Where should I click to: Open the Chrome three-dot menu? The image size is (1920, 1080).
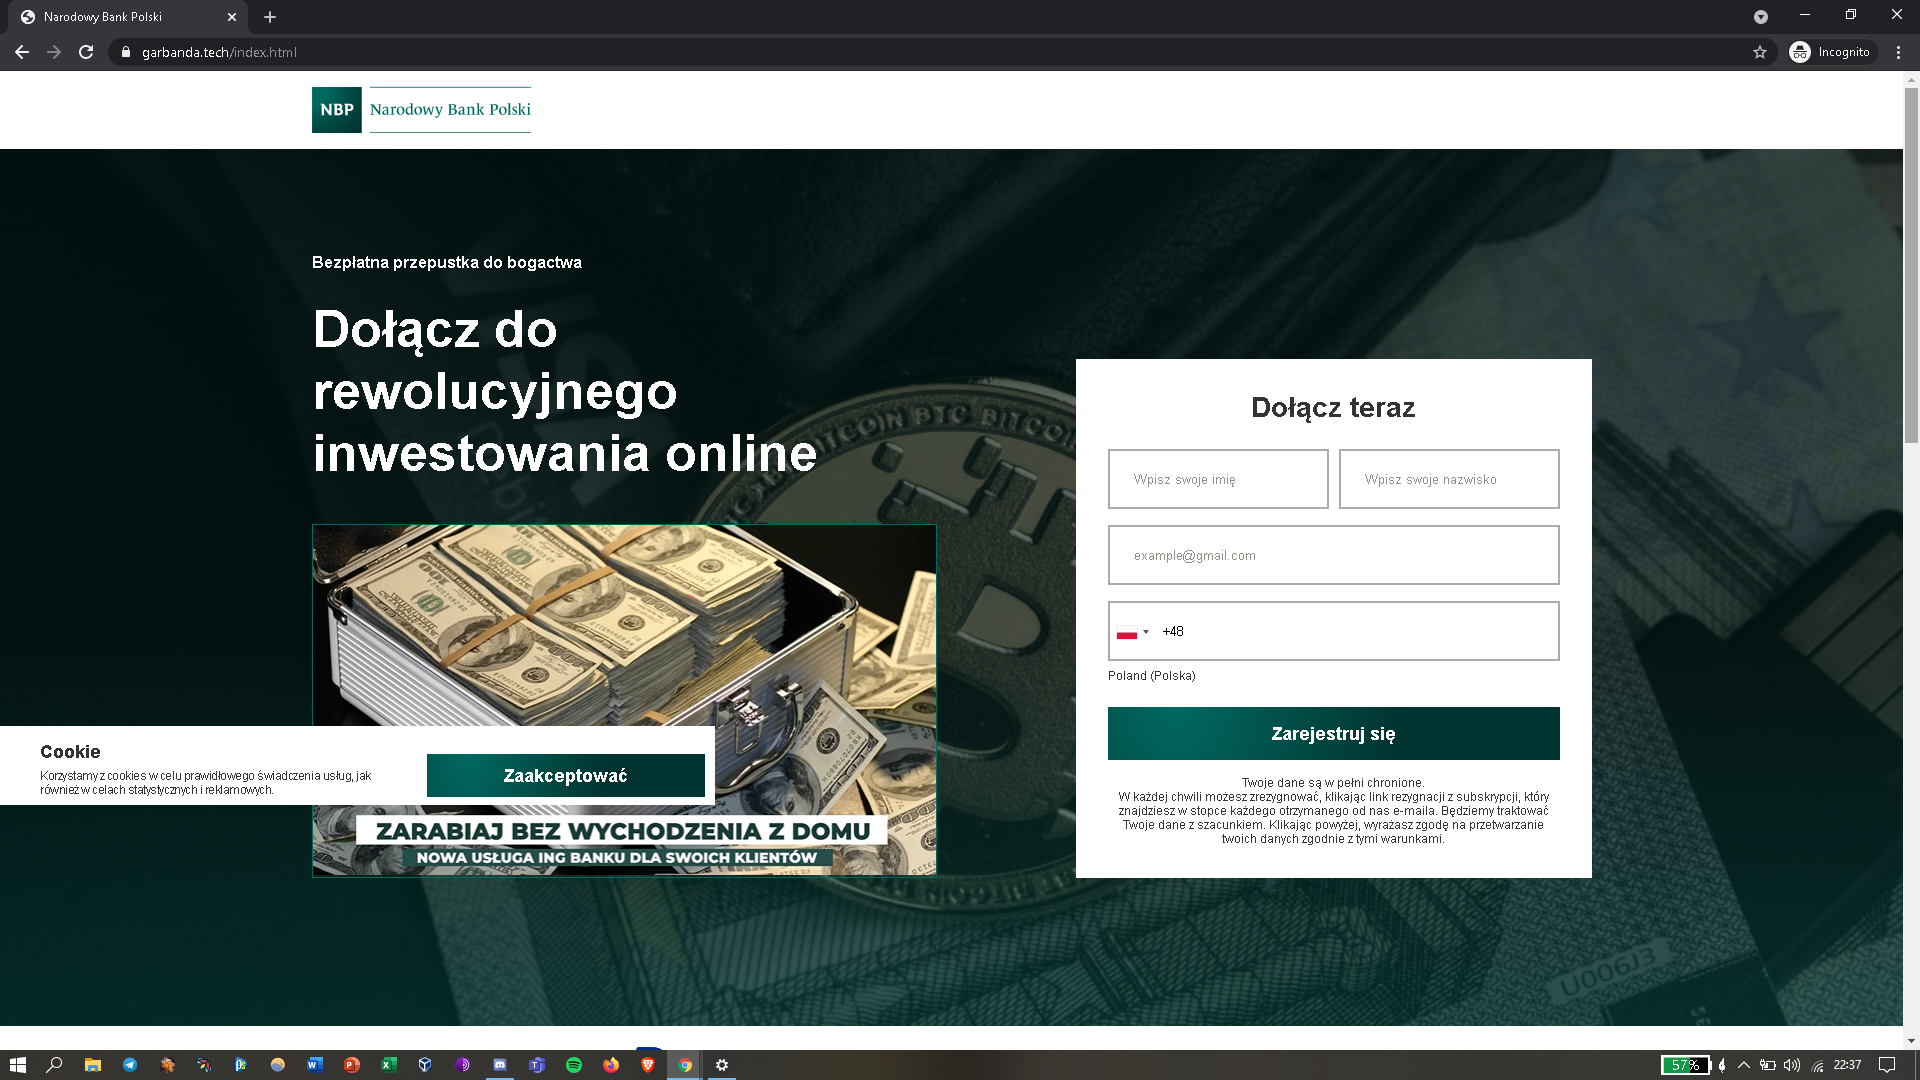click(x=1898, y=52)
